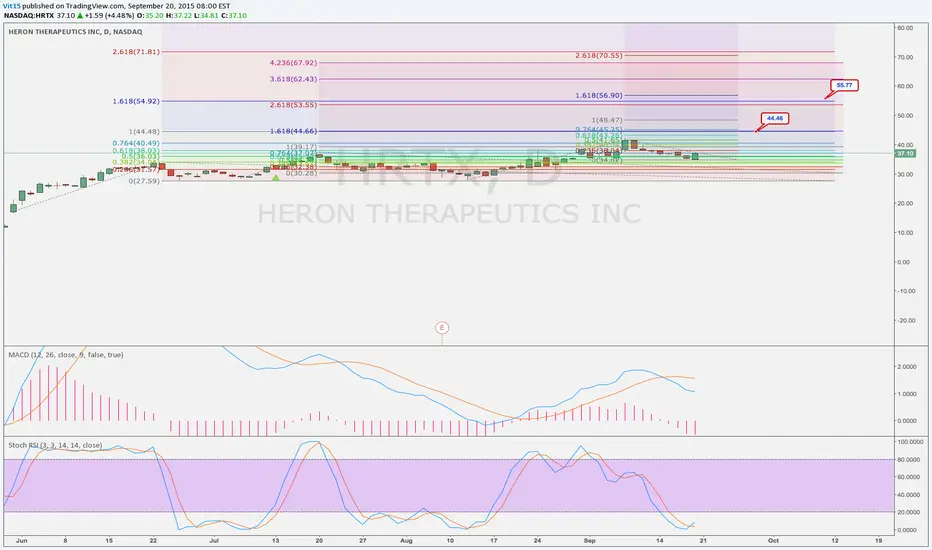Click the Stoch RSI scale value 100.0000
The image size is (932, 550).
(x=910, y=442)
